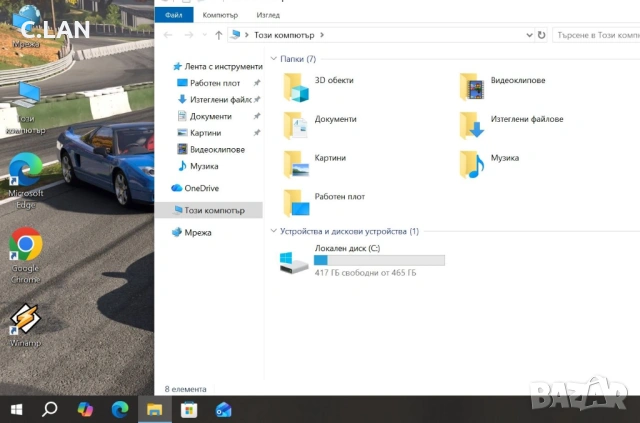Screen dimensions: 640x423
Task: Open the Видеоклипове folder in main pane
Action: (474, 86)
